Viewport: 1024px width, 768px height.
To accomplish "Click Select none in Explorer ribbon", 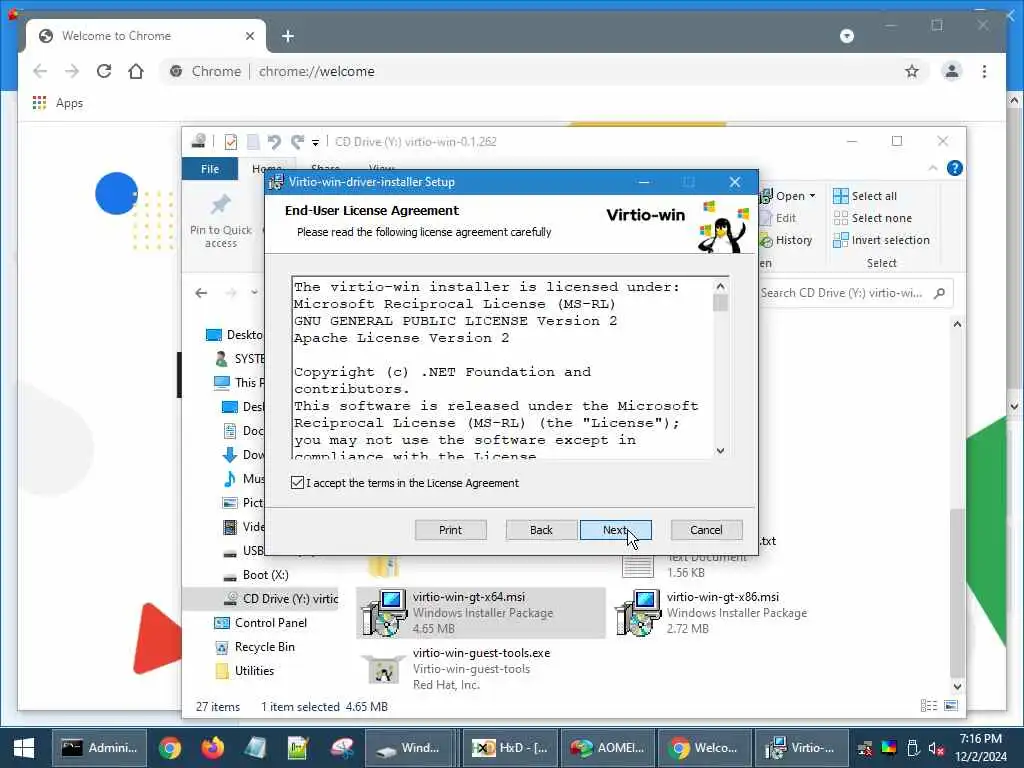I will [872, 218].
